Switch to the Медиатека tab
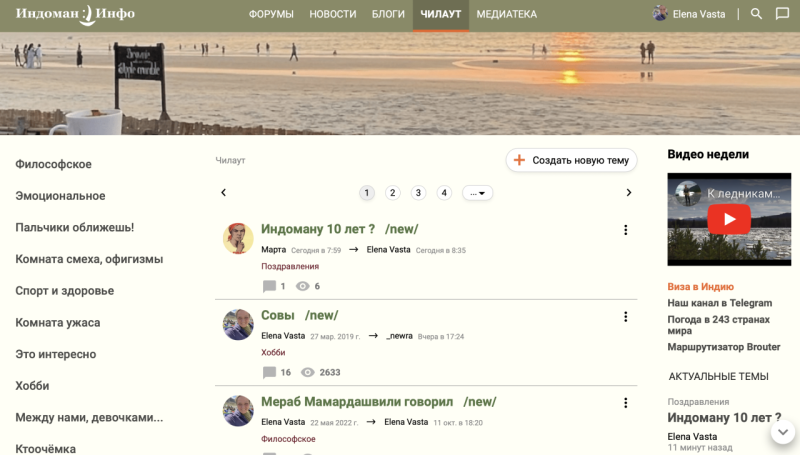The width and height of the screenshot is (800, 455). point(507,14)
